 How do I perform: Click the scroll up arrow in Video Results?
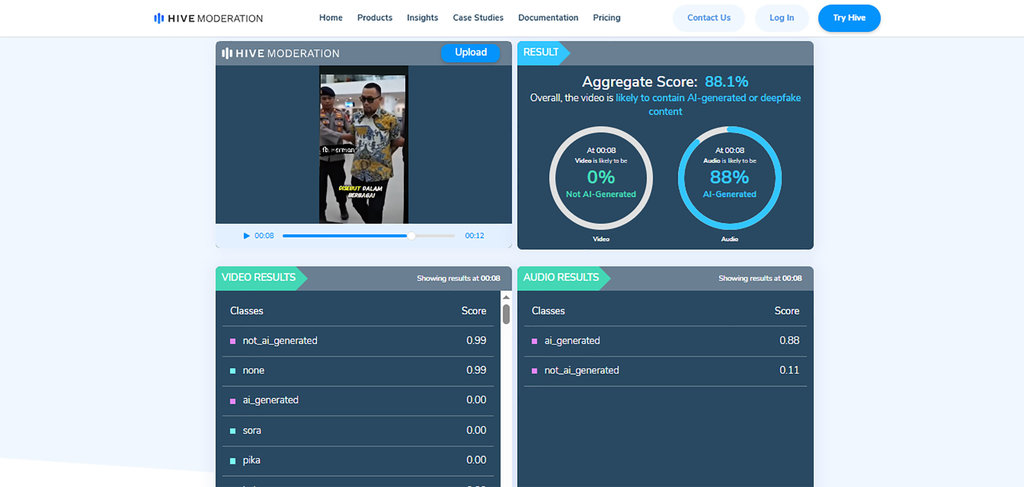coord(506,296)
